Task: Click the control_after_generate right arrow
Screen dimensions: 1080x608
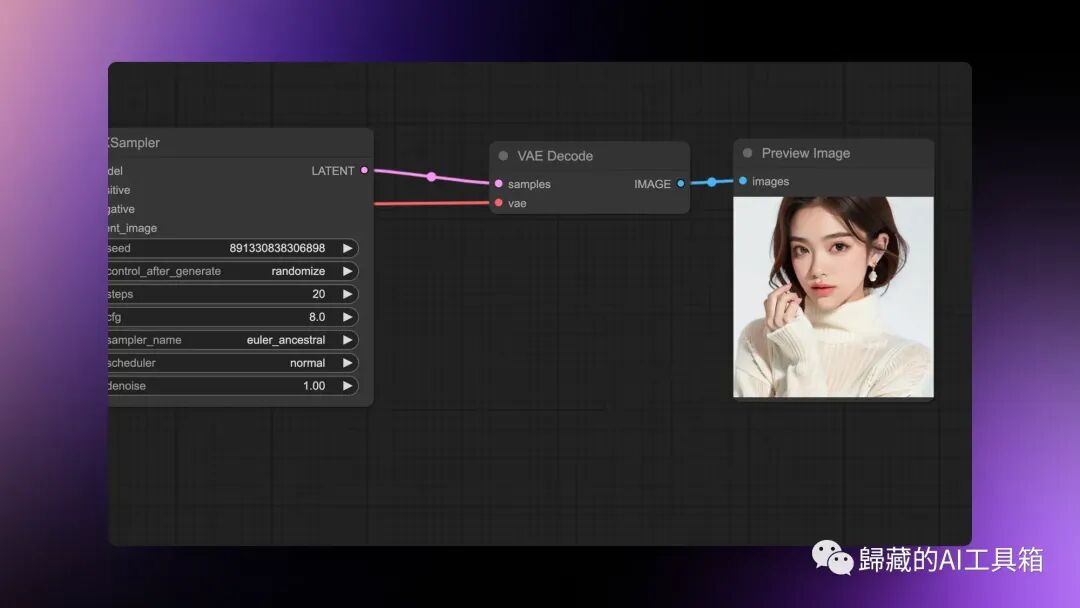Action: 347,271
